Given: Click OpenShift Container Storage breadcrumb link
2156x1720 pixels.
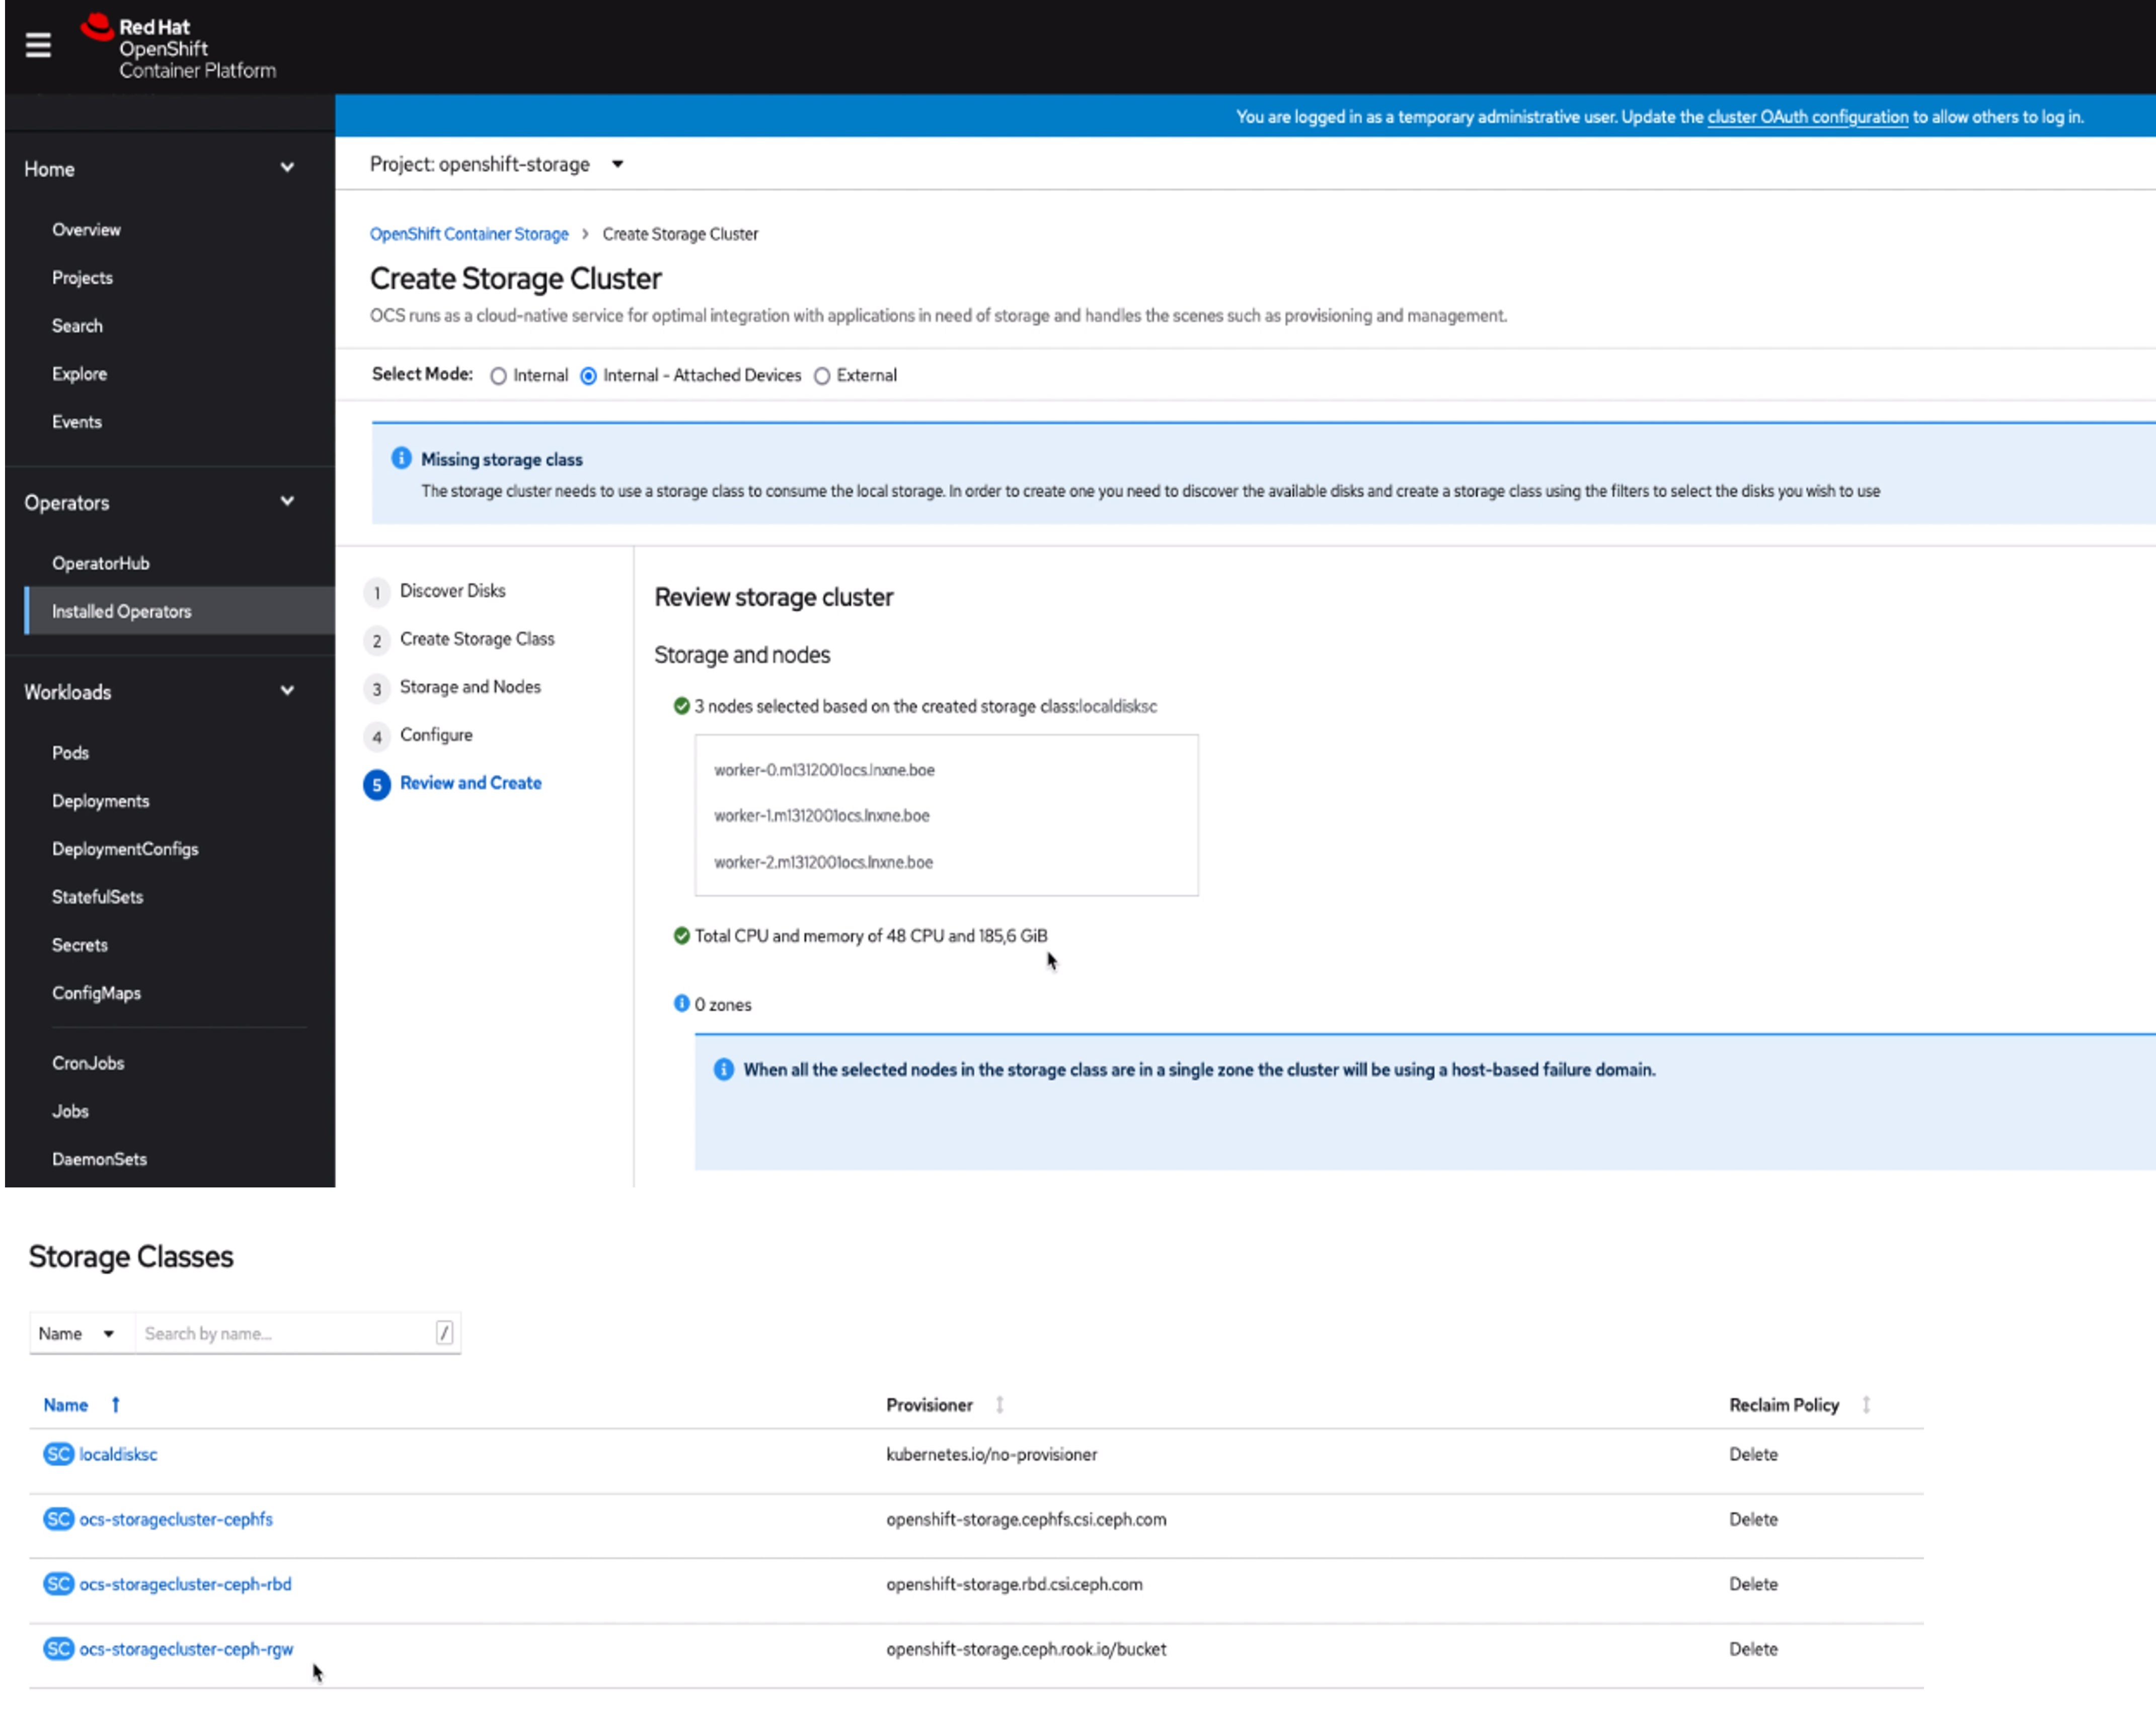Looking at the screenshot, I should 469,233.
